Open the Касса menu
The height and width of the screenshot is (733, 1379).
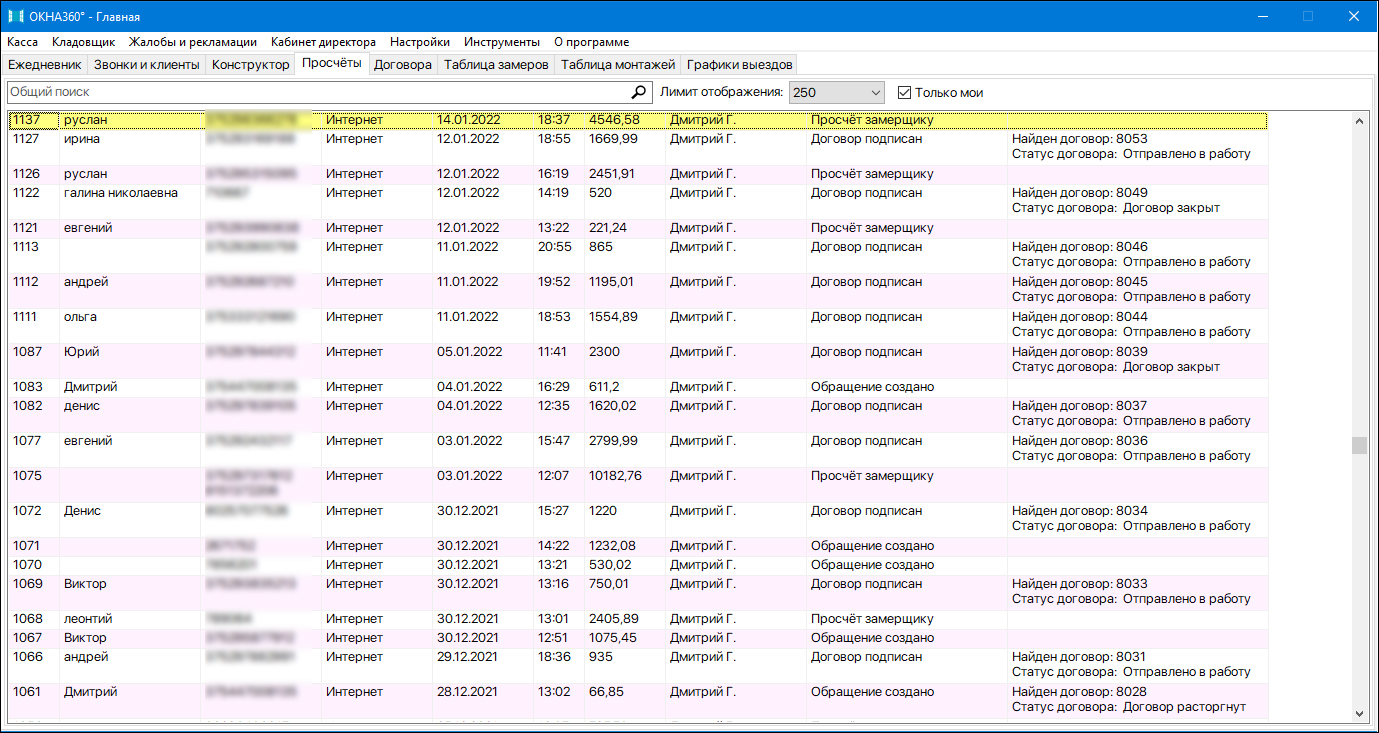pyautogui.click(x=22, y=42)
